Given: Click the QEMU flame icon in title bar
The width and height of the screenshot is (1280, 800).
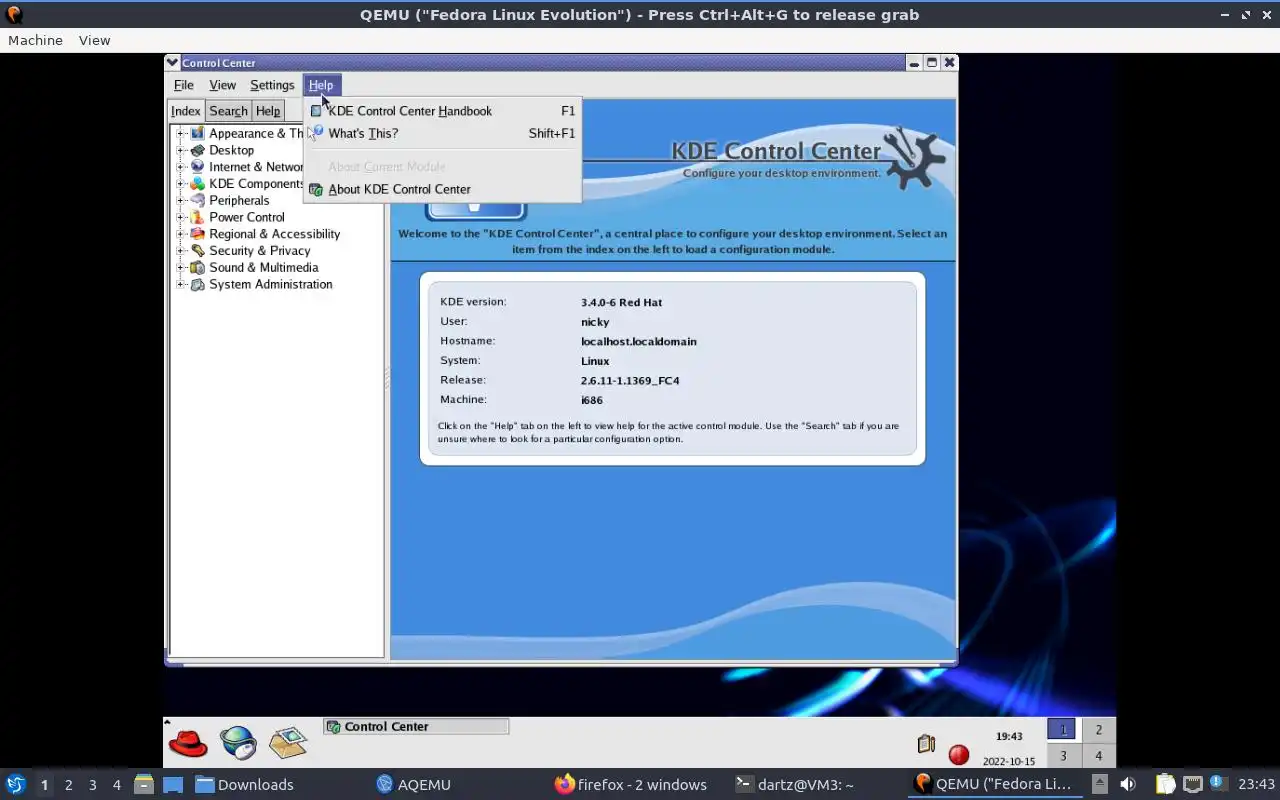Looking at the screenshot, I should (14, 14).
